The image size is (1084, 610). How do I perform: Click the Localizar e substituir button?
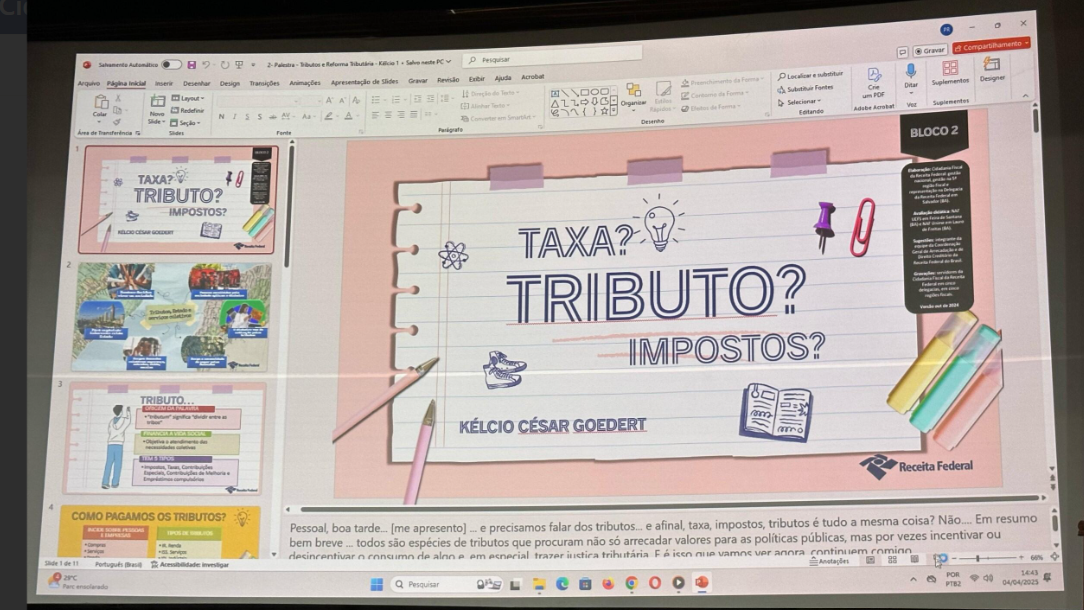[x=809, y=75]
